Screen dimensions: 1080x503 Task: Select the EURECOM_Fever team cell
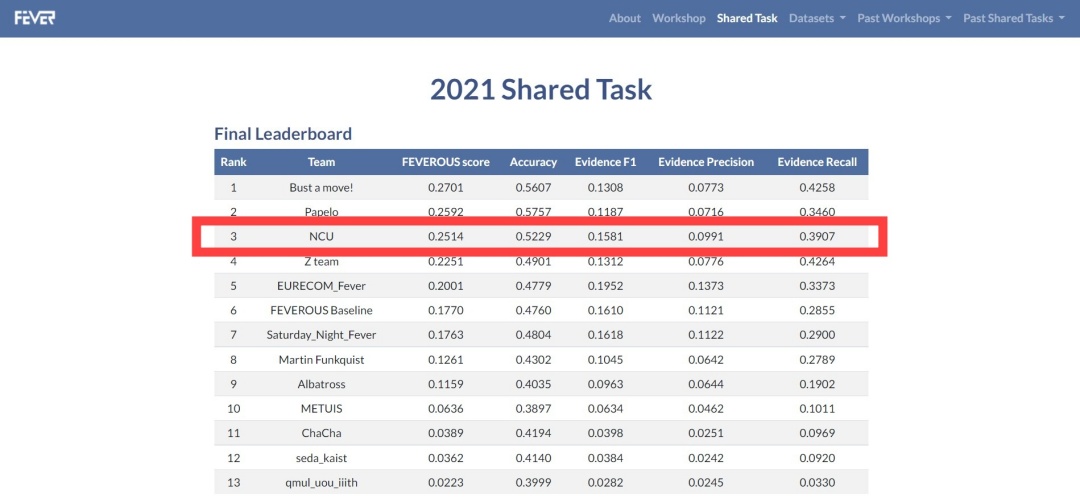[x=321, y=285]
